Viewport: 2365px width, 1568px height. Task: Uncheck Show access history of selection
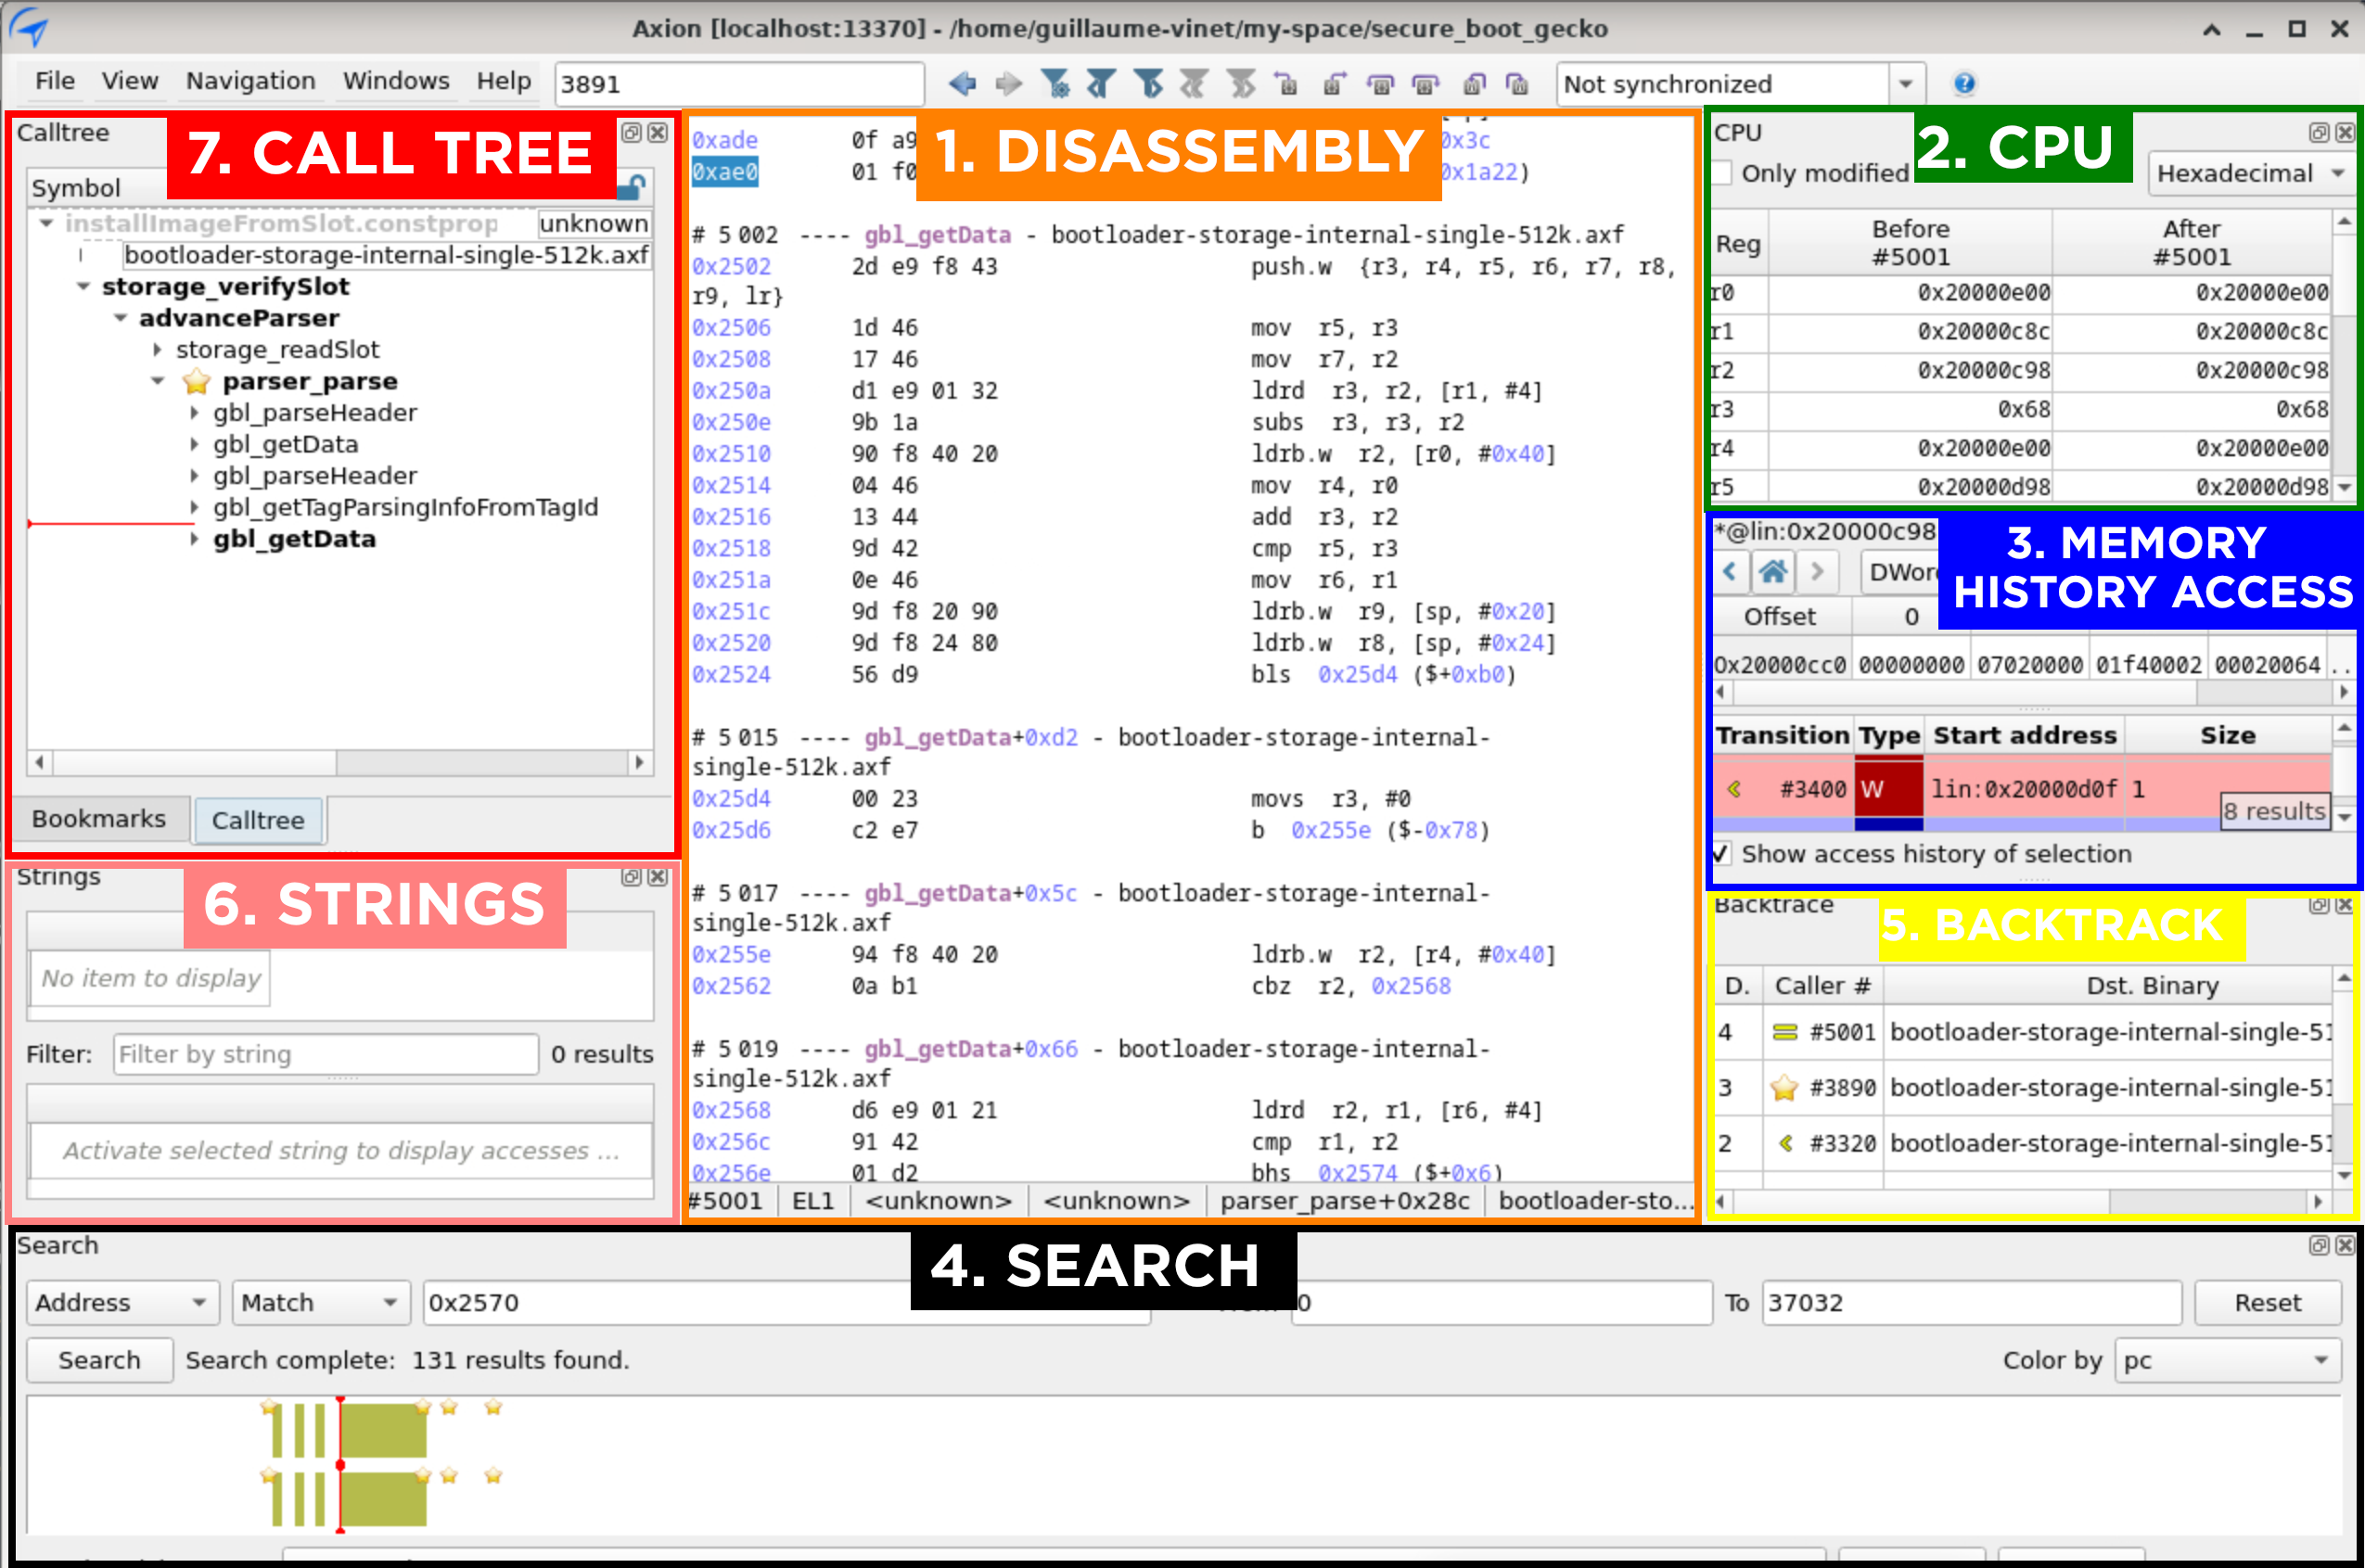click(x=1722, y=855)
